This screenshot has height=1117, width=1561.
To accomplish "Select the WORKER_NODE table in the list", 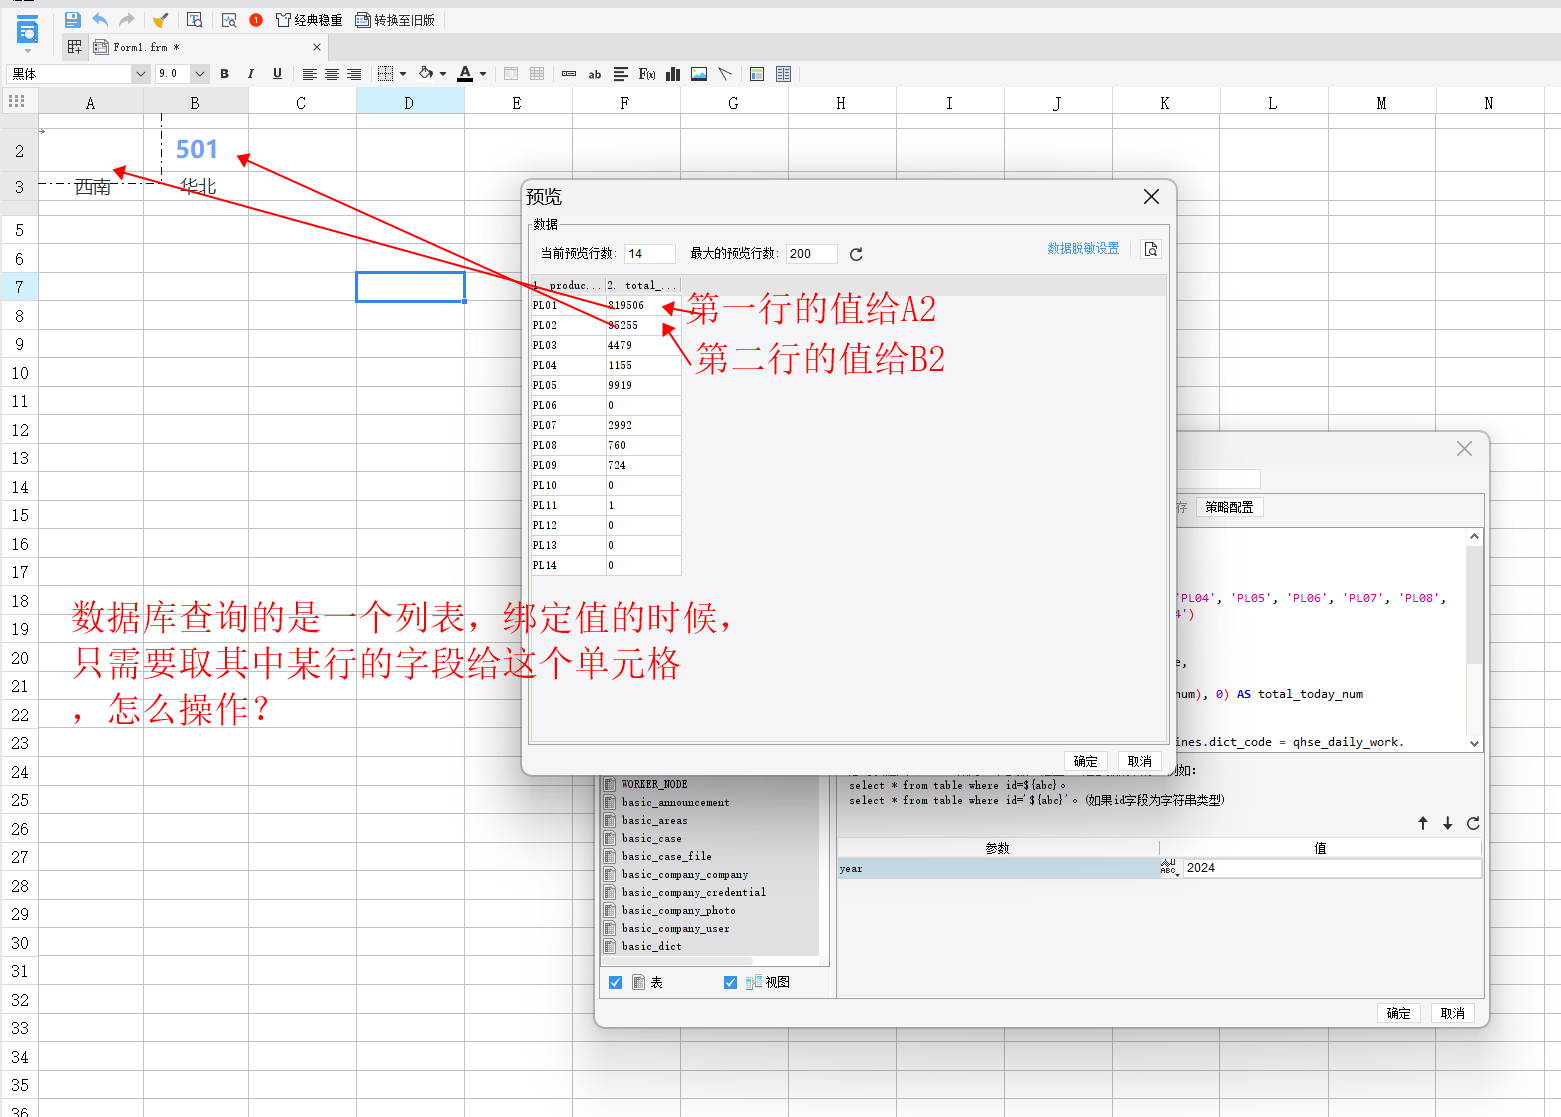I will point(654,784).
